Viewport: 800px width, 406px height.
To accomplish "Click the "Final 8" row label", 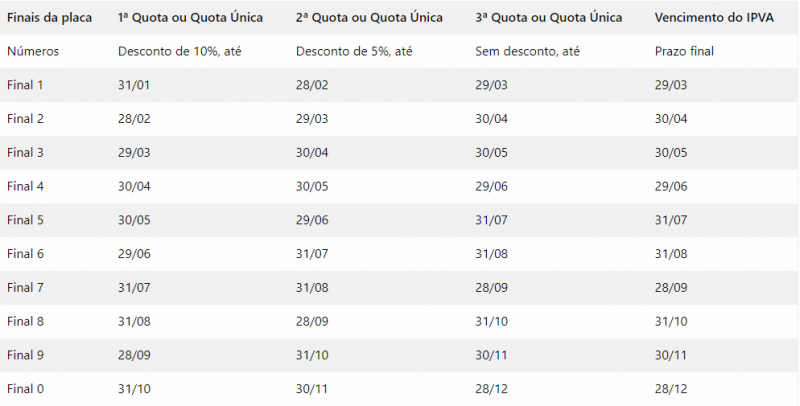I will tap(26, 321).
